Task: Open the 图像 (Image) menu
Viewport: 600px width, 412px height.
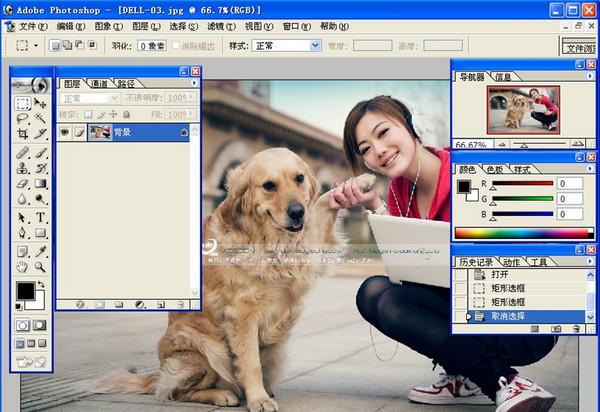Action: tap(109, 26)
